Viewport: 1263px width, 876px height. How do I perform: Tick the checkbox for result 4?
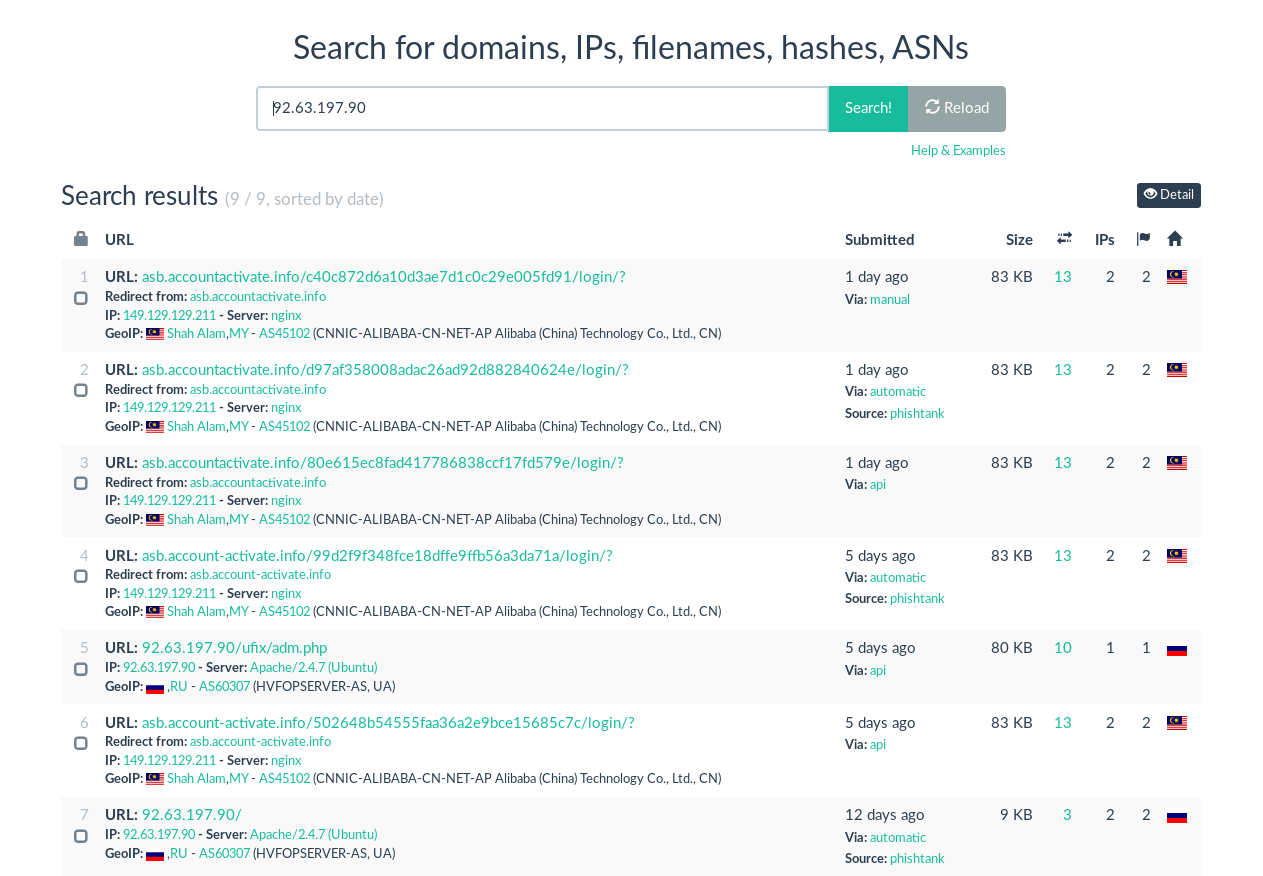coord(81,576)
